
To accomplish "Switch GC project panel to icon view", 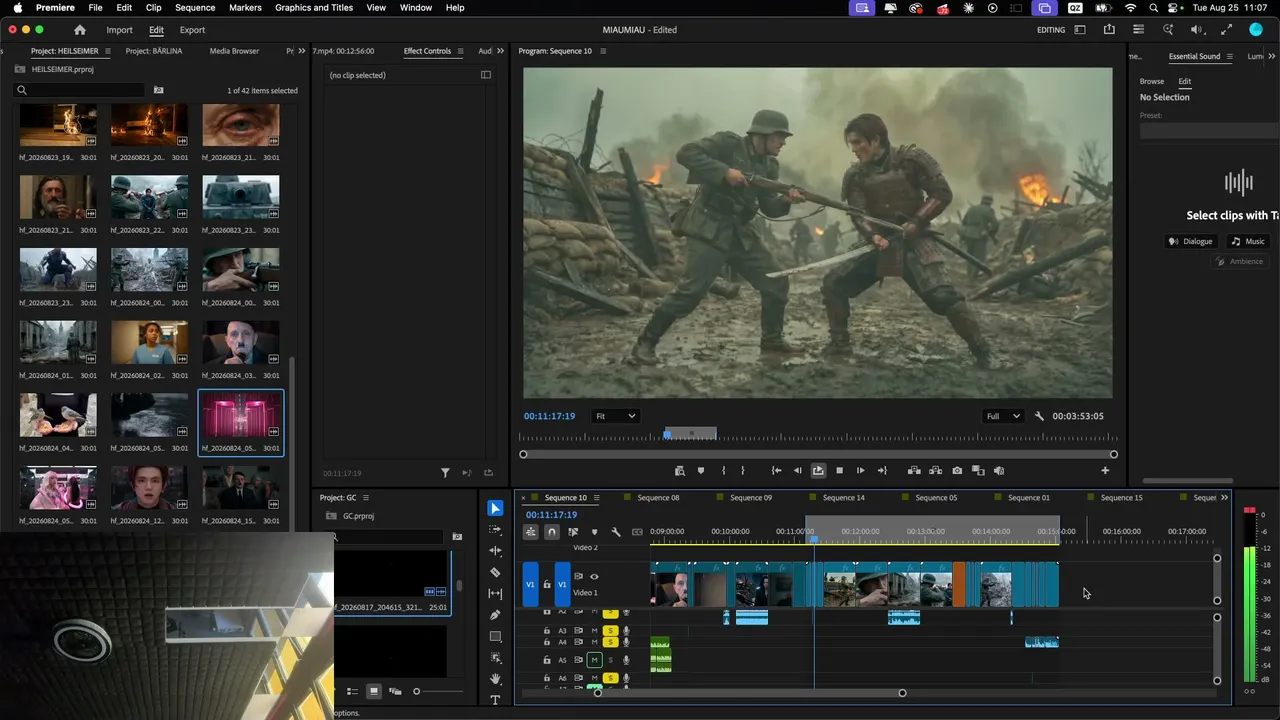I will 374,691.
